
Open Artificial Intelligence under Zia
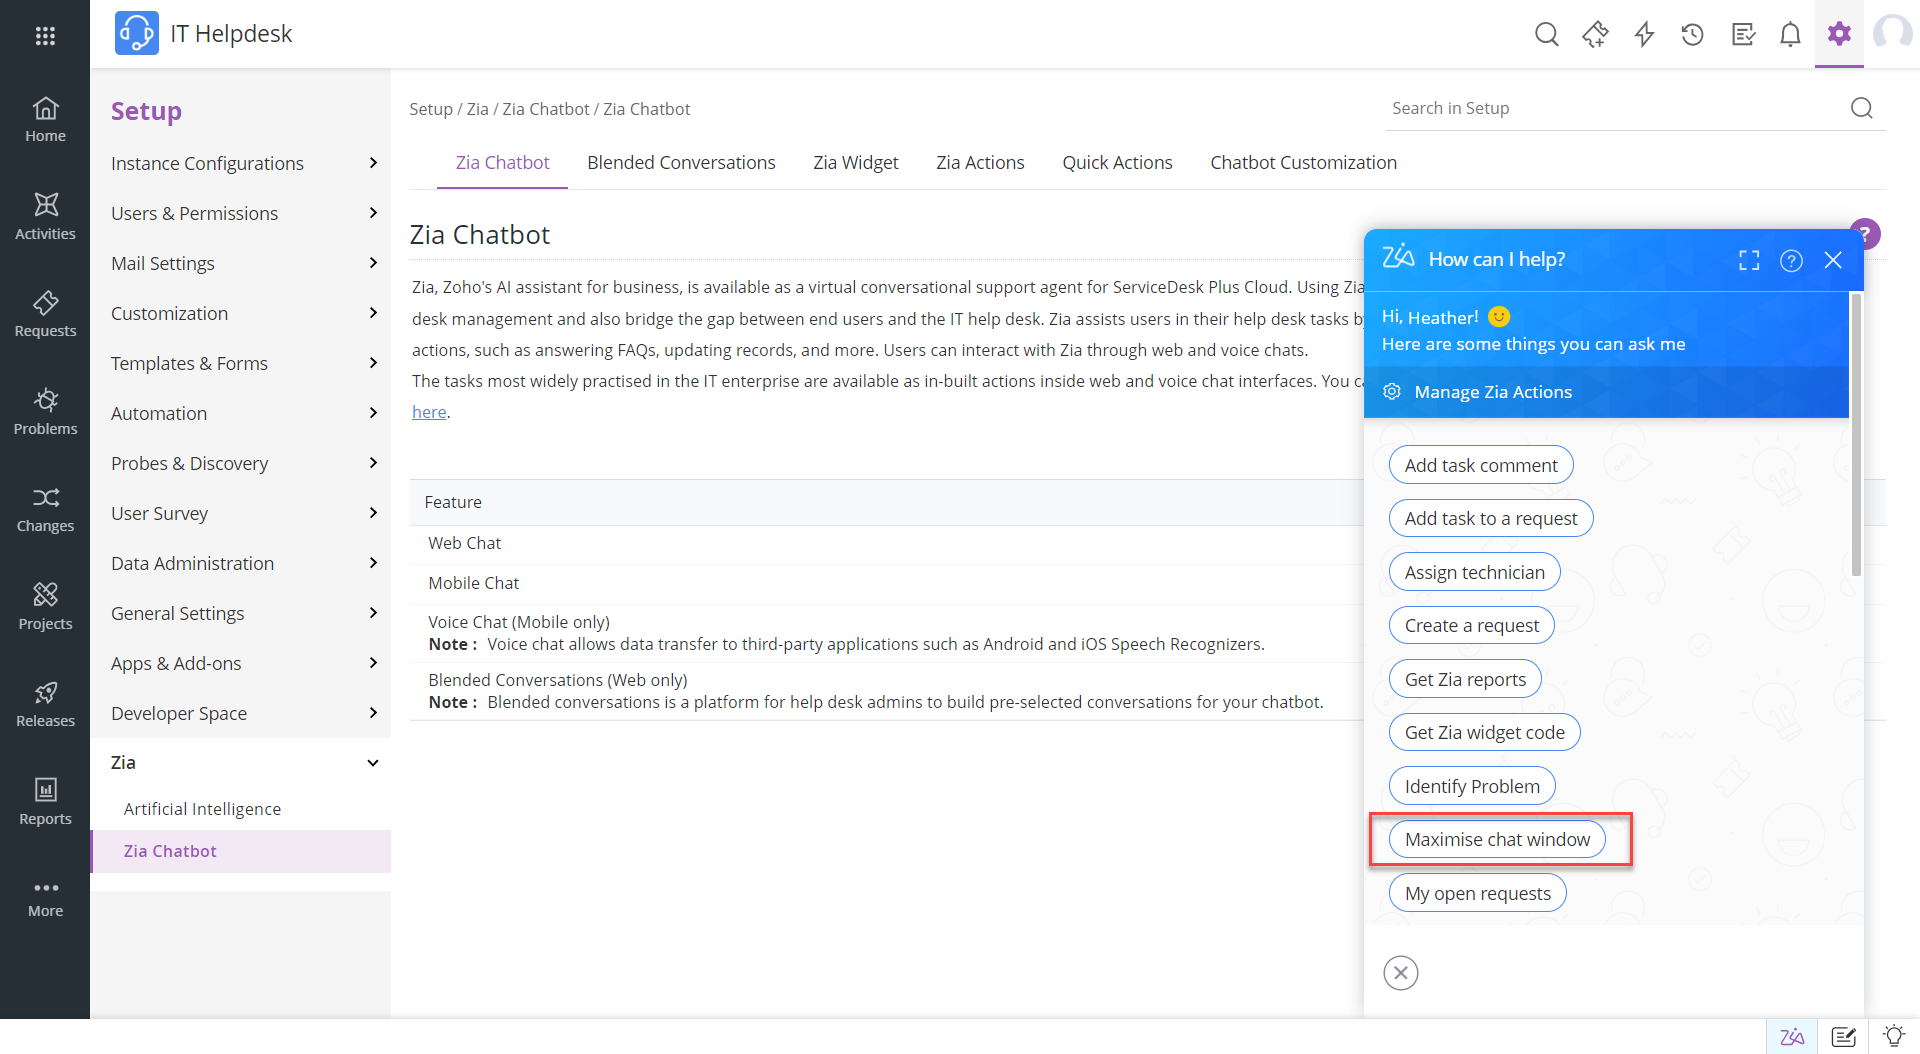[202, 809]
